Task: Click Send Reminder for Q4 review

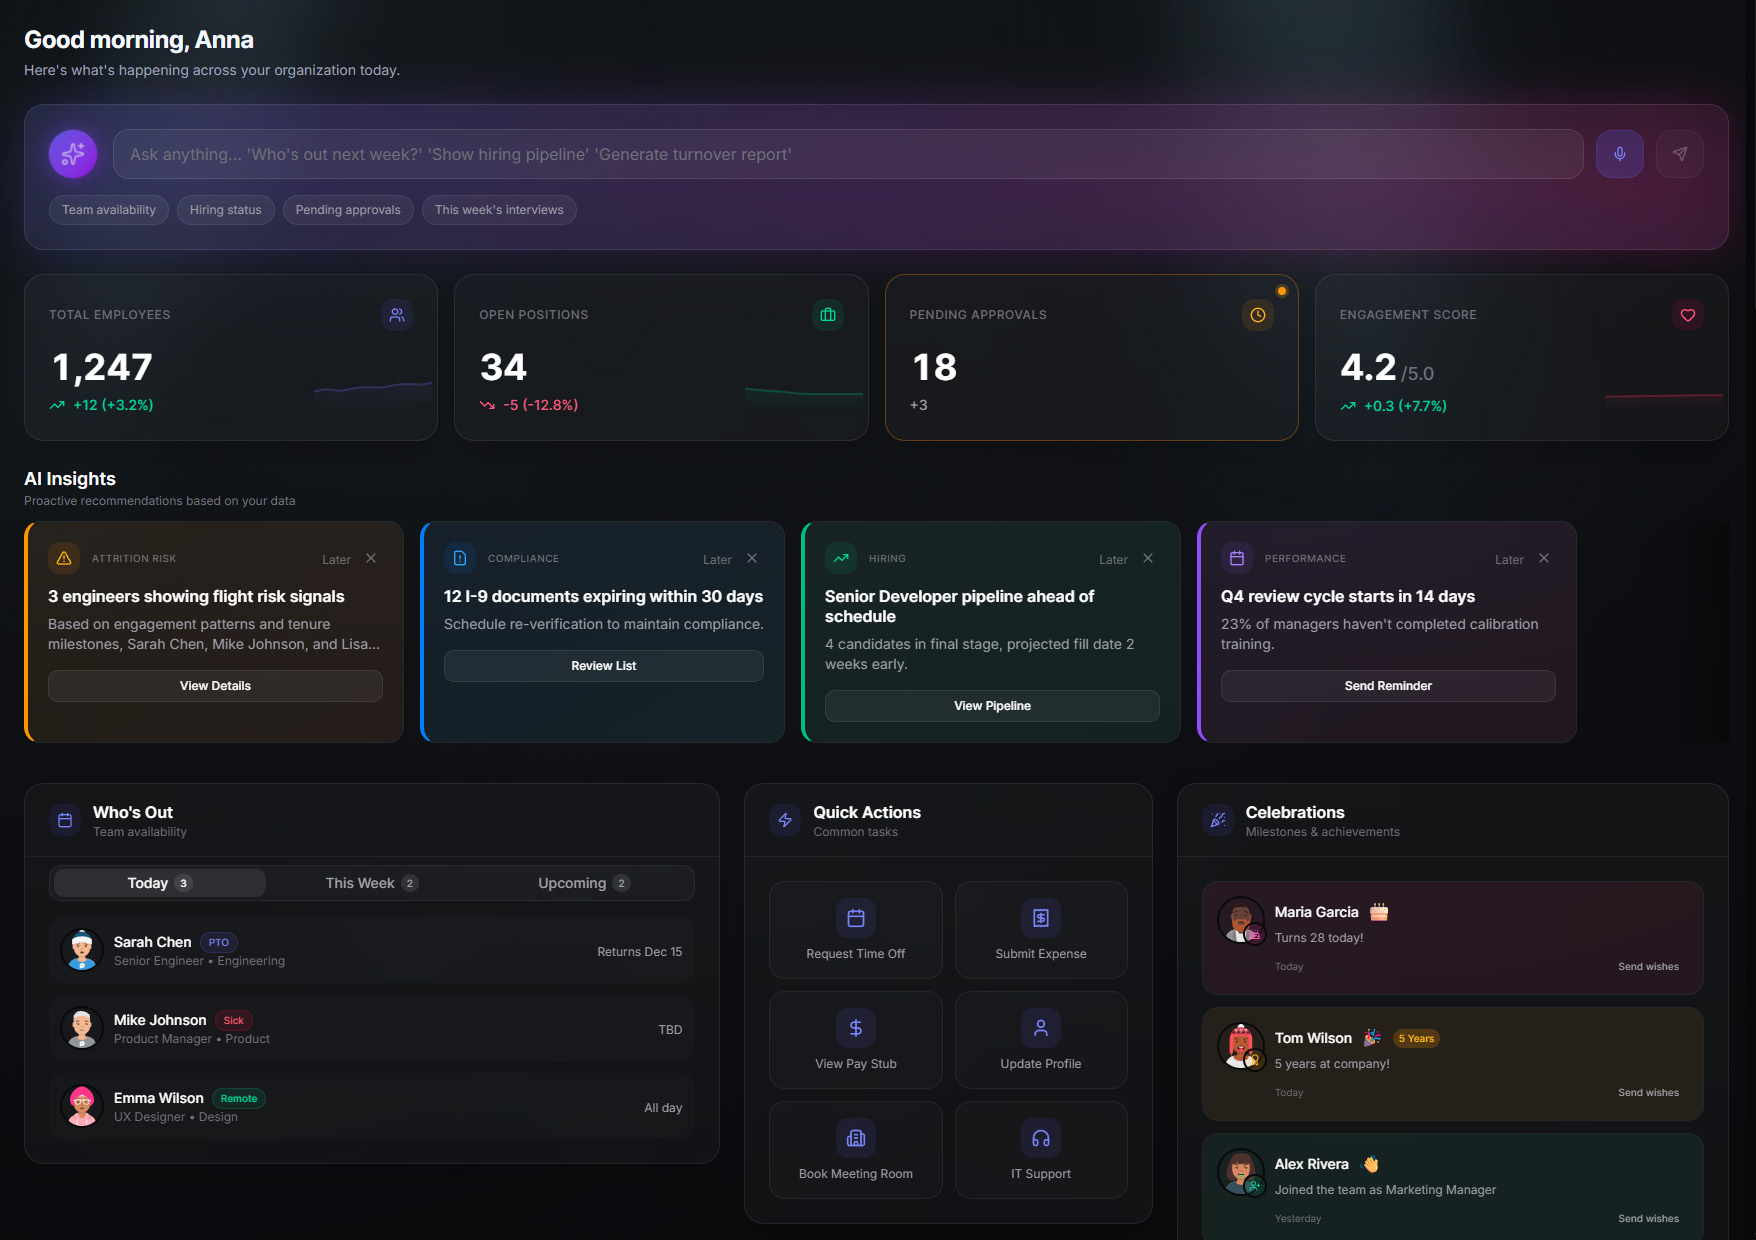Action: pos(1387,686)
